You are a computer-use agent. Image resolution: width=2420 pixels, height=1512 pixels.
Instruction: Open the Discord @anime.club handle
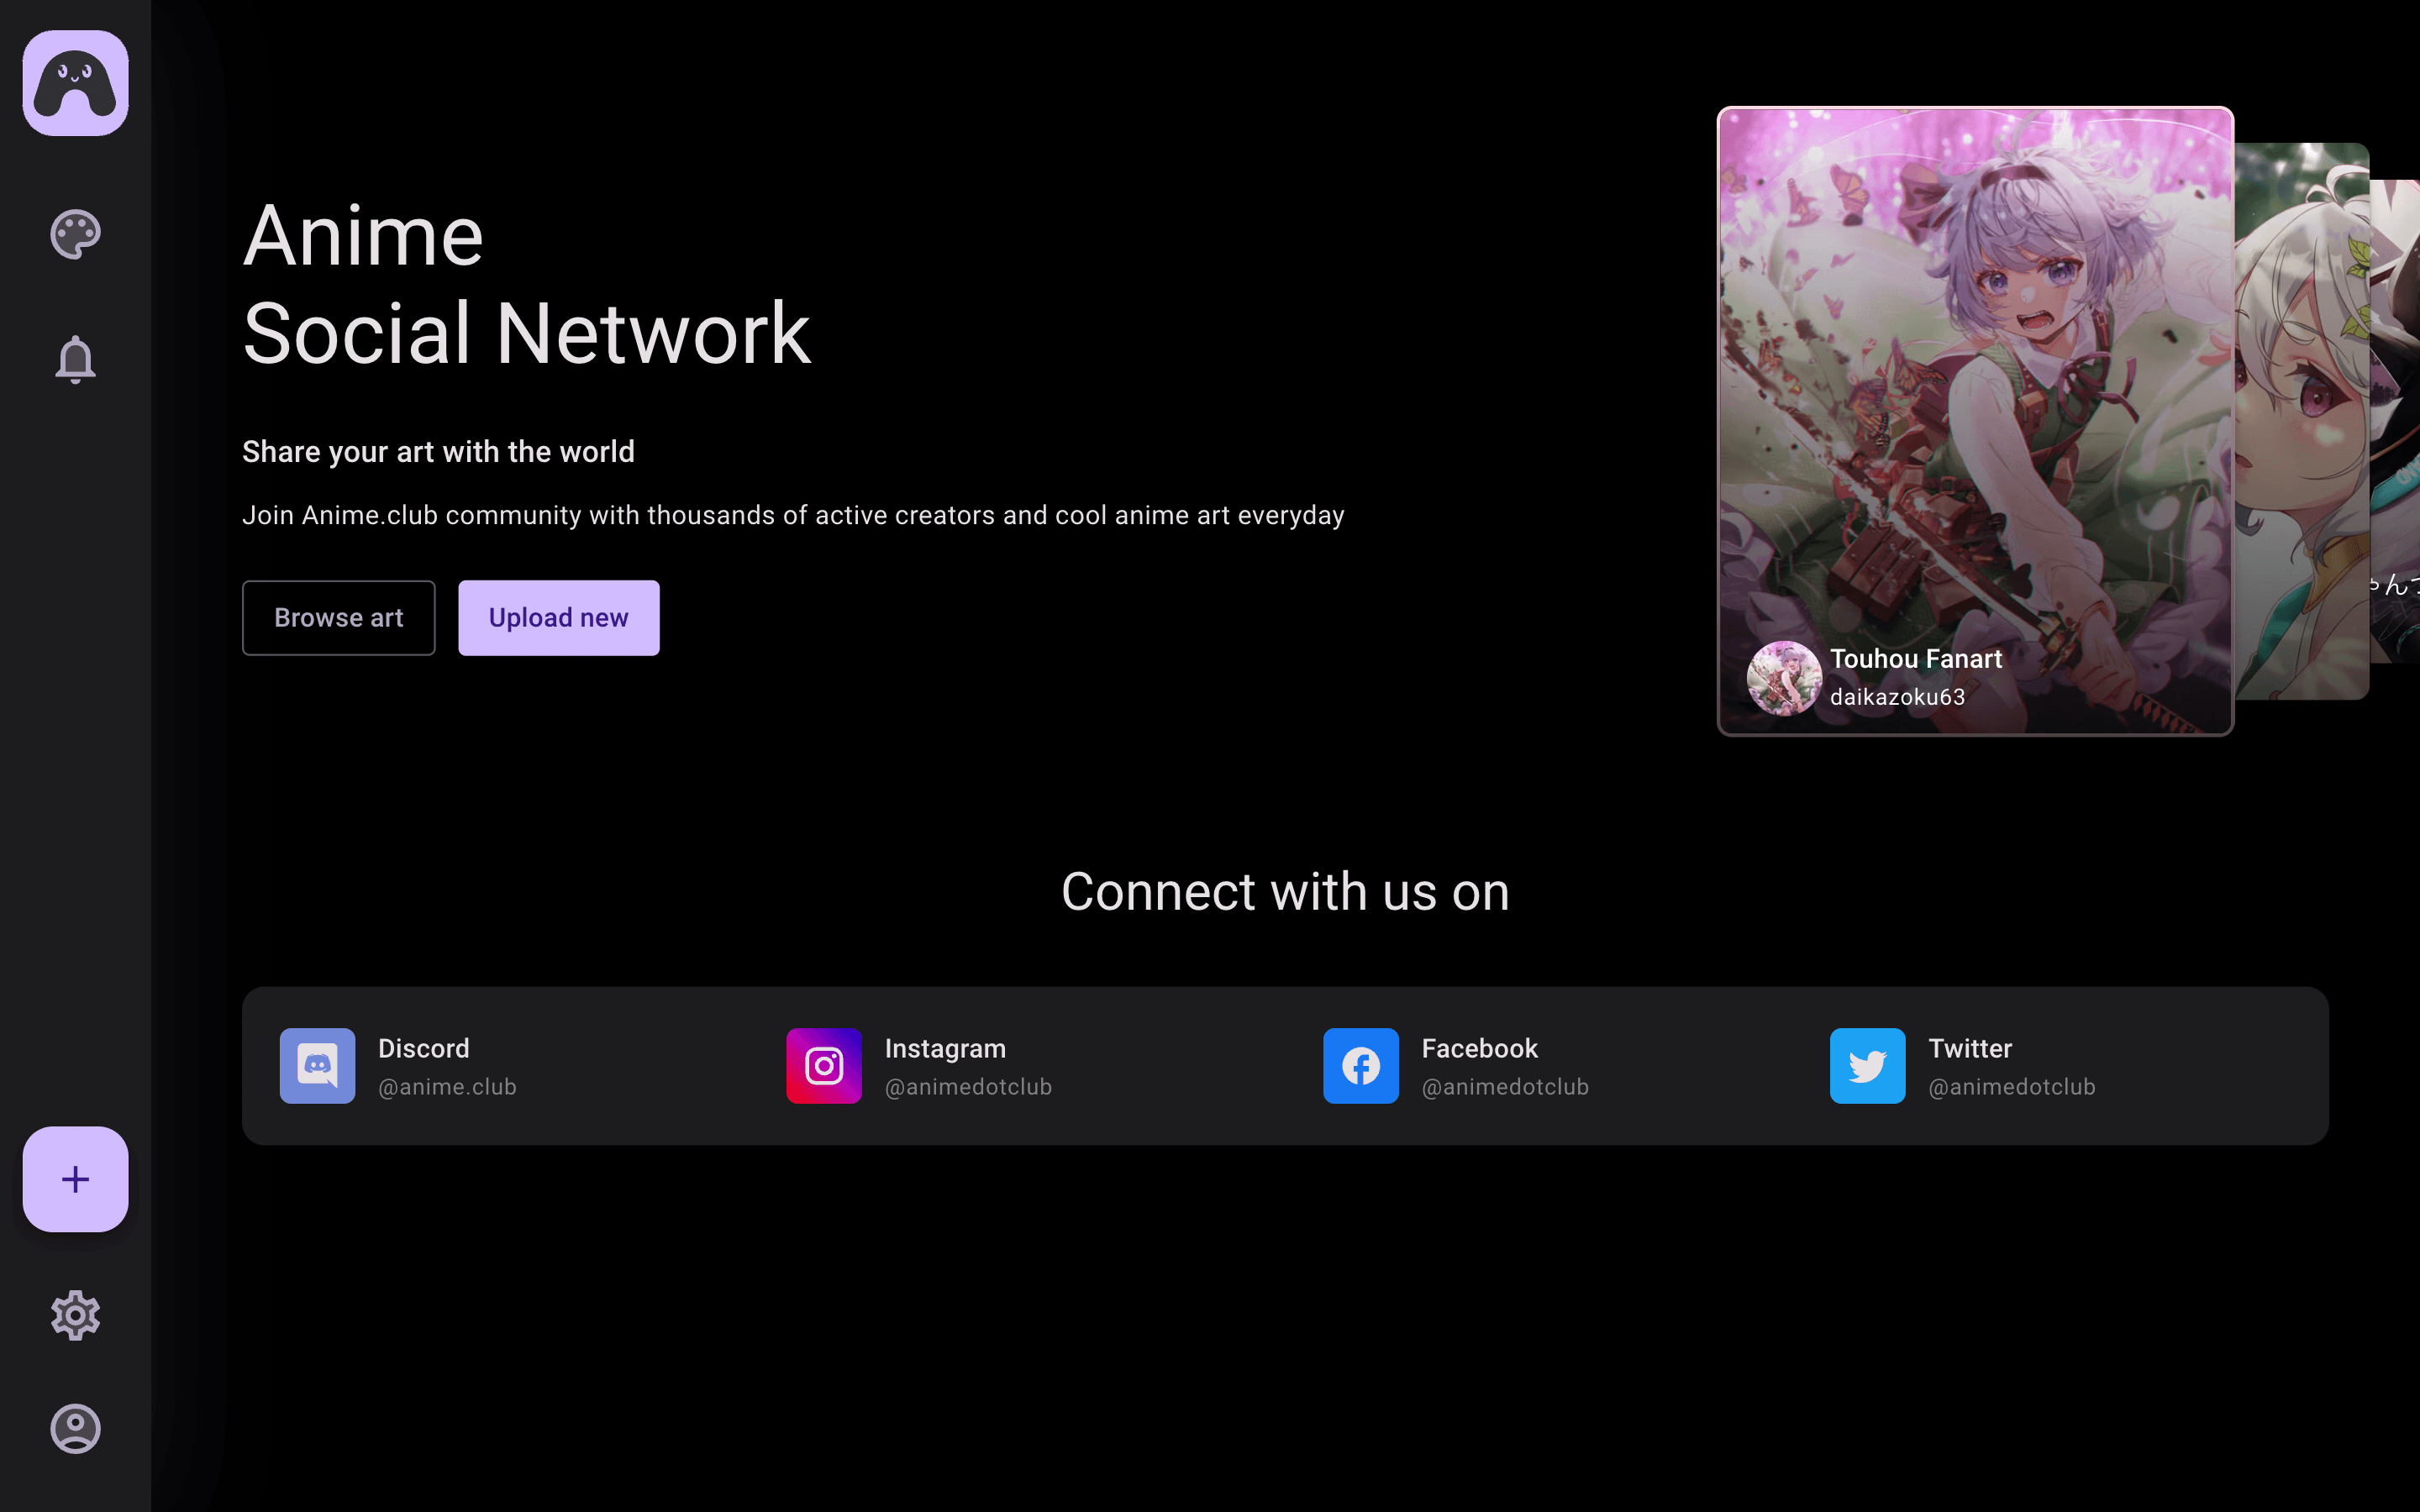pyautogui.click(x=447, y=1087)
